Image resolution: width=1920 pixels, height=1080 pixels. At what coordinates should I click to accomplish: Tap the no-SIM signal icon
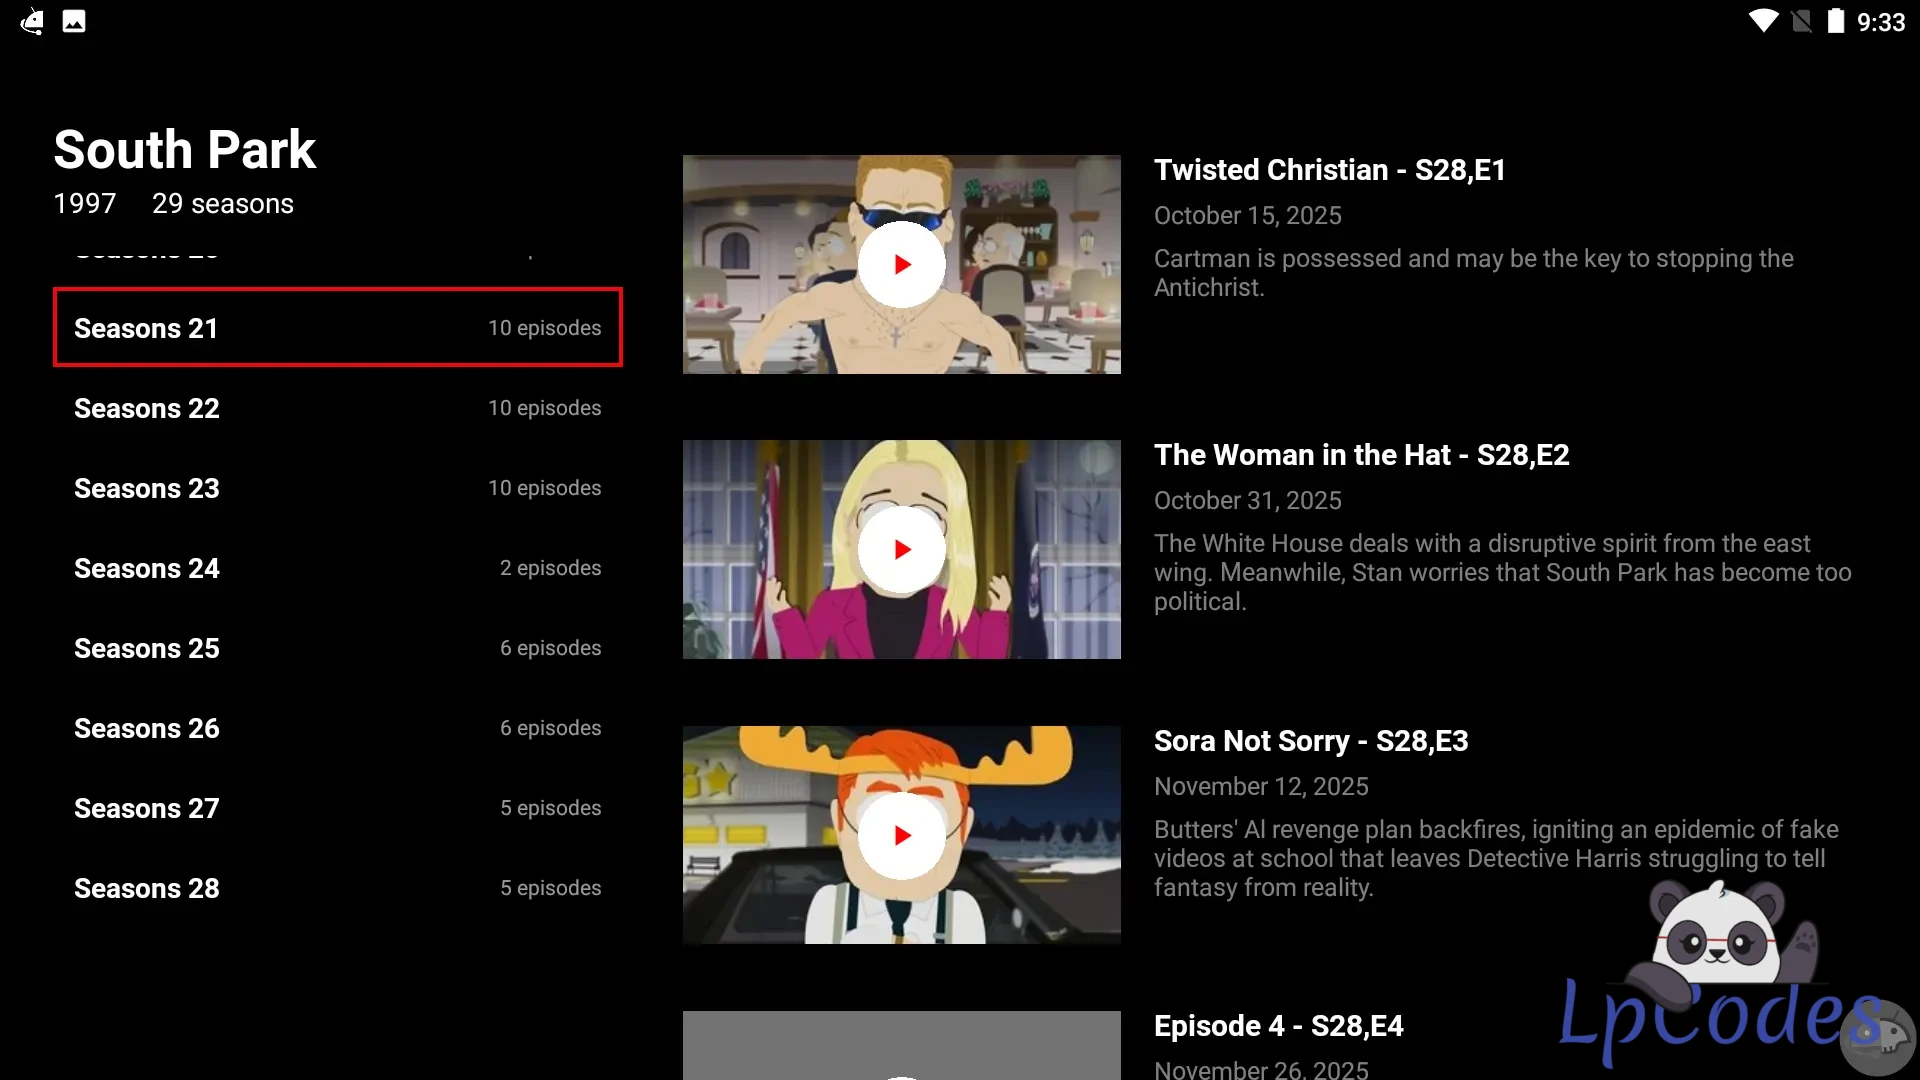pos(1801,21)
